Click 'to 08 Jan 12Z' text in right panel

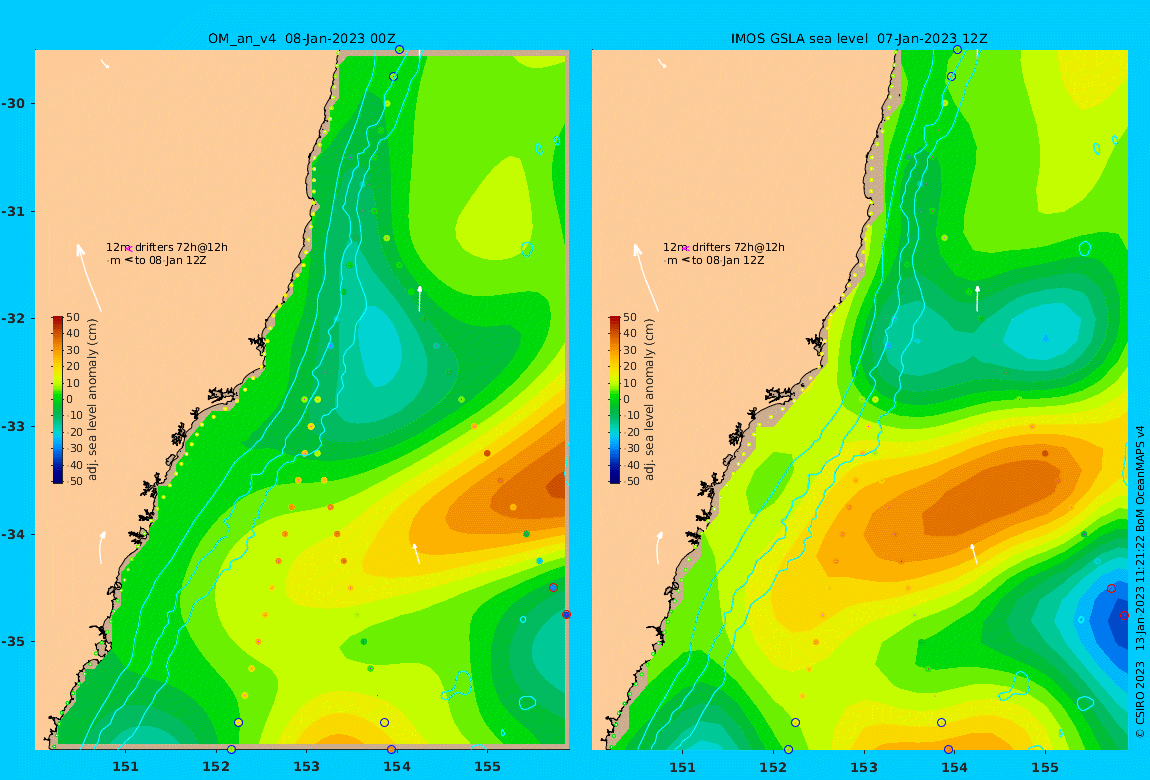point(728,260)
